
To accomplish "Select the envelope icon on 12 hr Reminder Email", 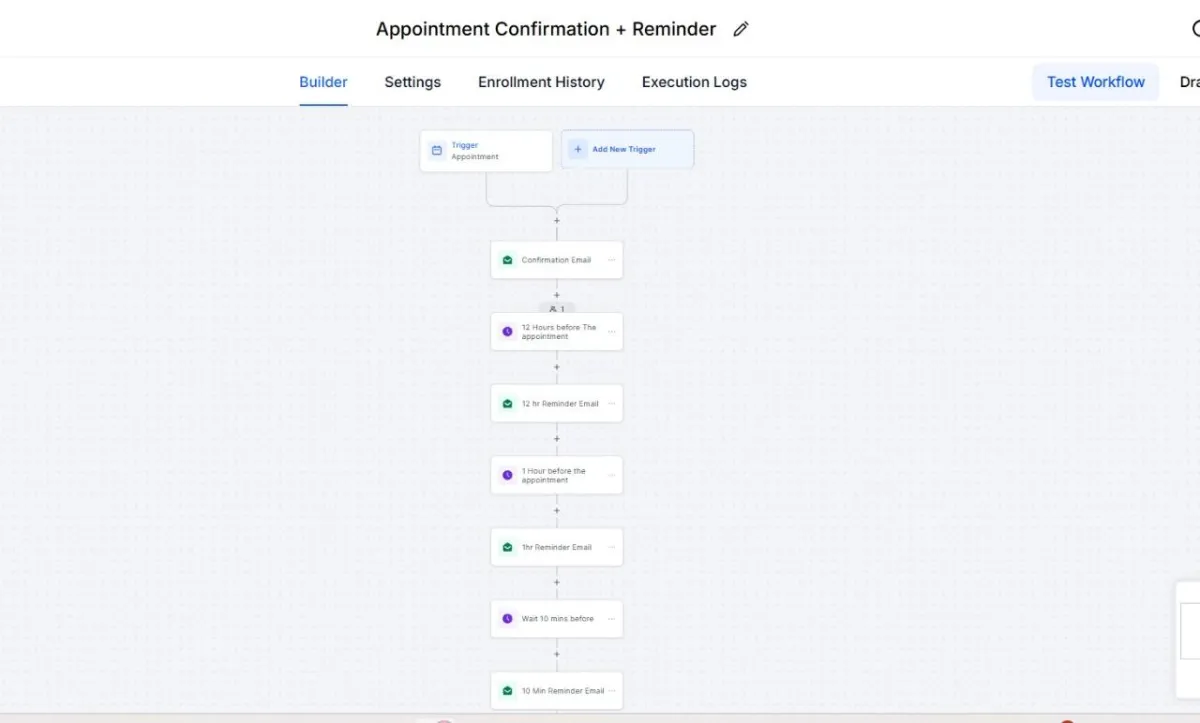I will (x=507, y=404).
